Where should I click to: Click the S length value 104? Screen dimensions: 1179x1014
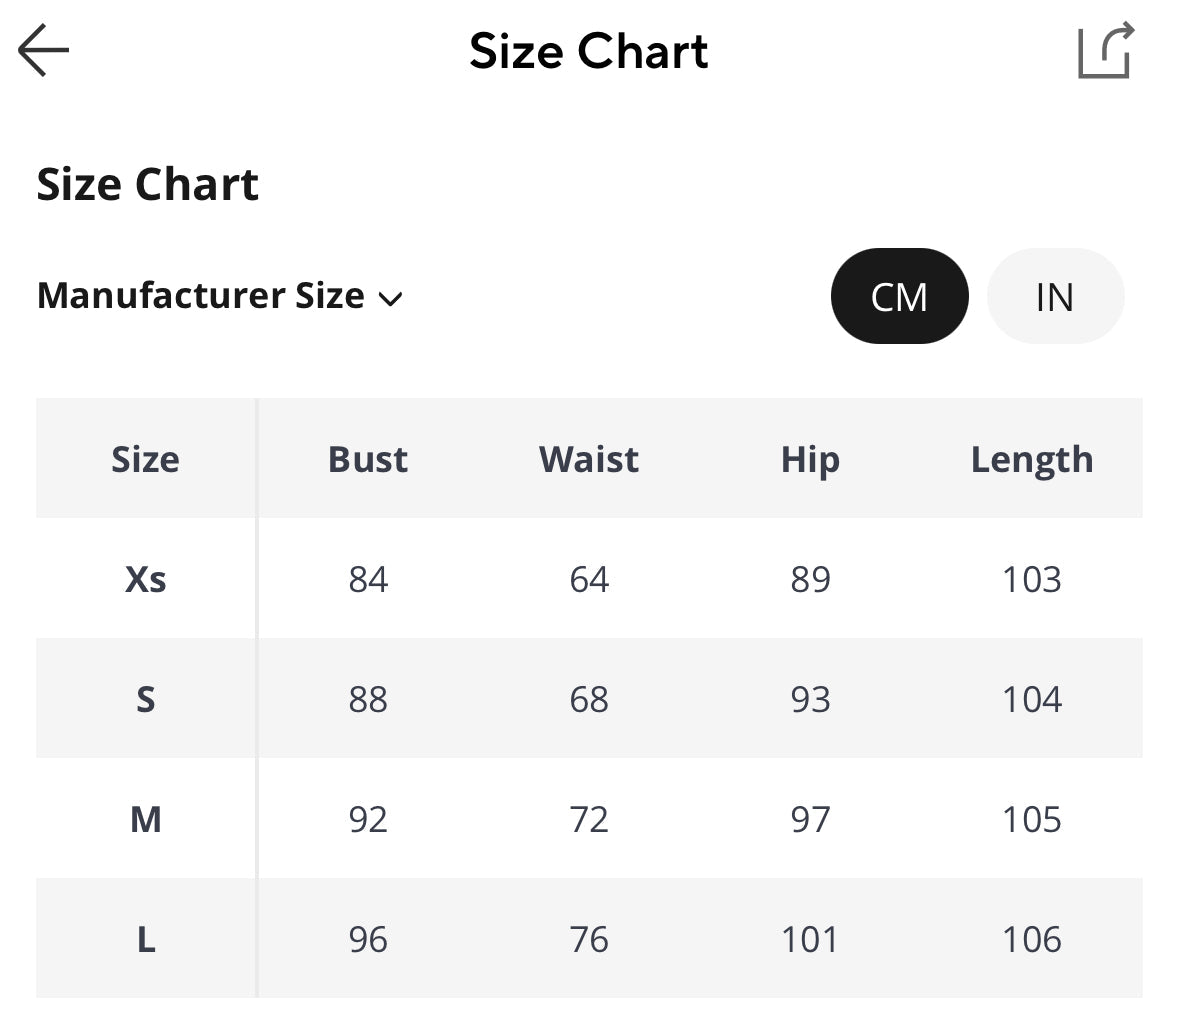tap(1032, 699)
